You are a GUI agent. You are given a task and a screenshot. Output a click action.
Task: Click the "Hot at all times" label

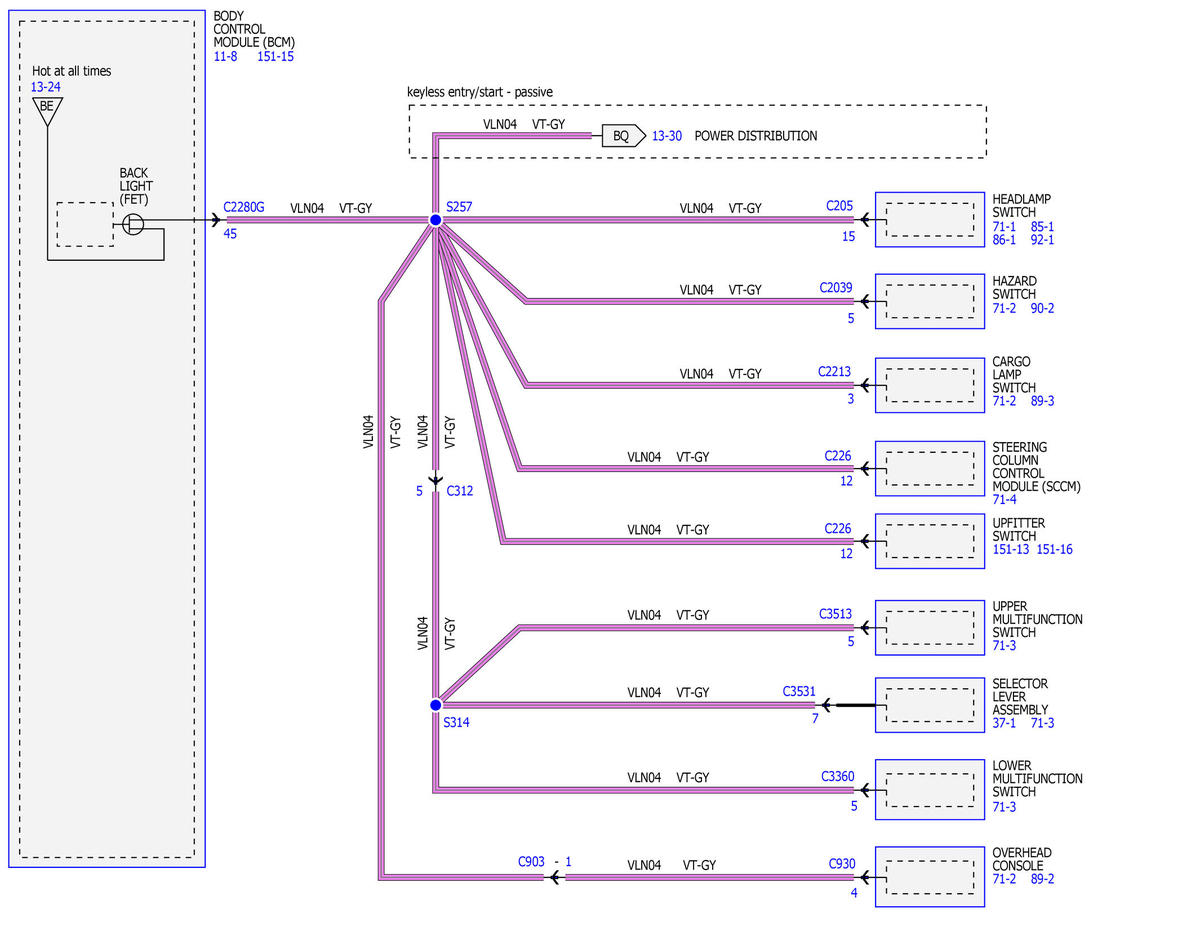click(x=72, y=71)
